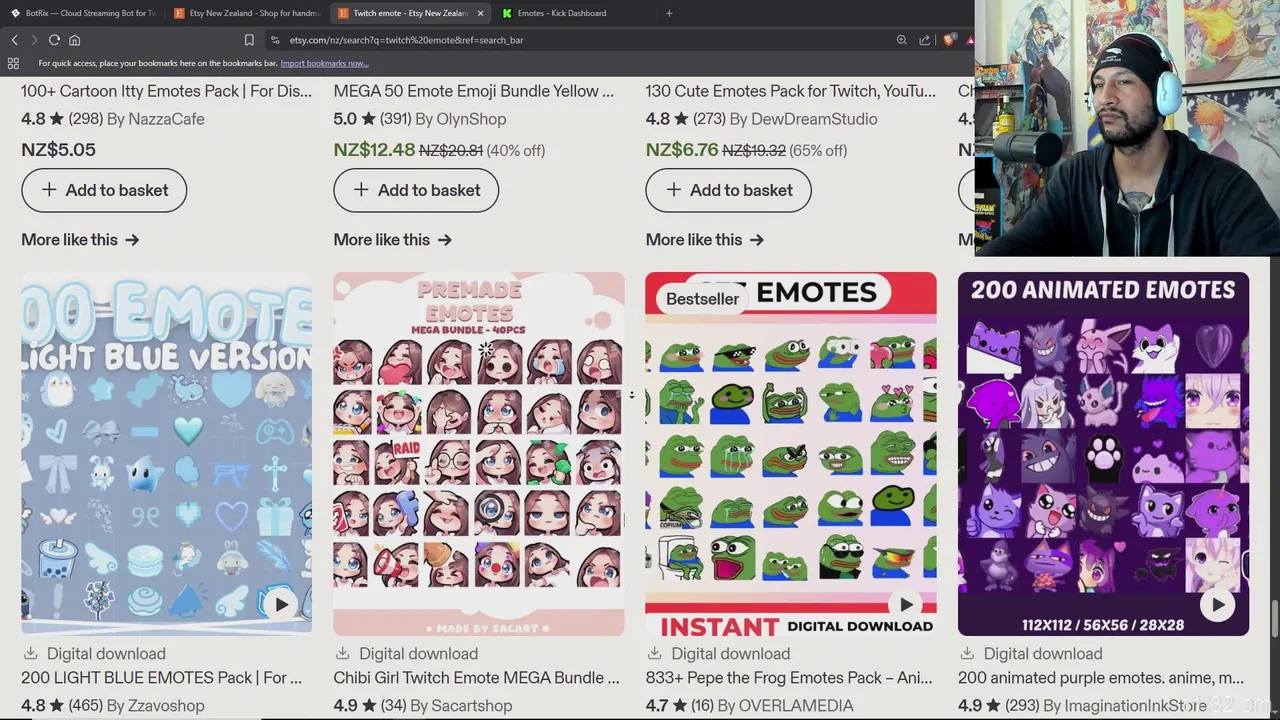Close the Twitch emote Etsy tab

(x=481, y=13)
